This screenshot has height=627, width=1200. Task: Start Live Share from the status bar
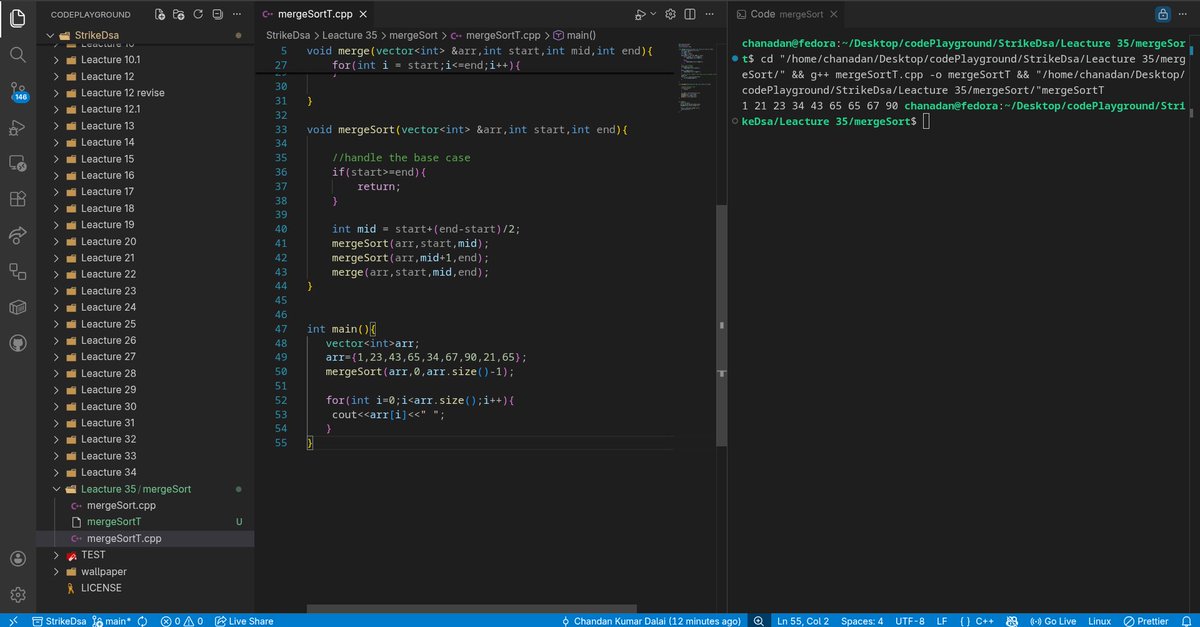tap(243, 621)
